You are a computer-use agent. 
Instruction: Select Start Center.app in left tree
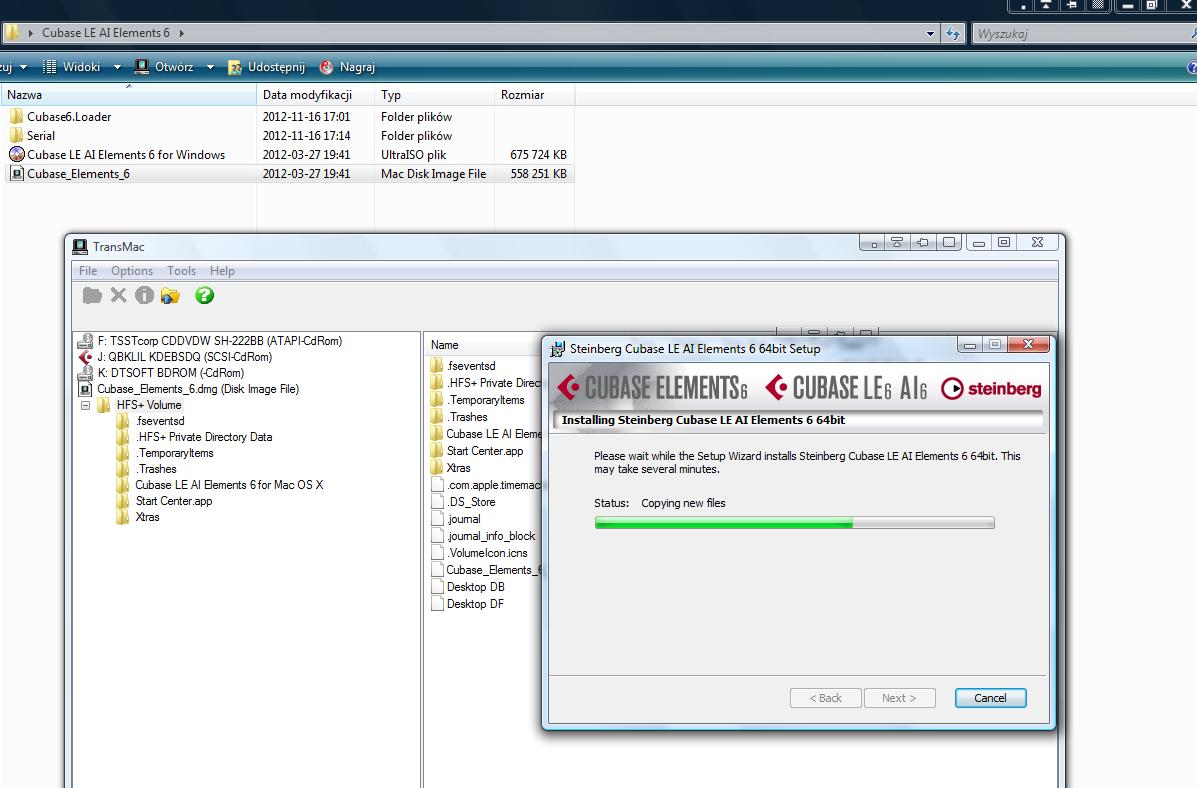click(x=174, y=501)
